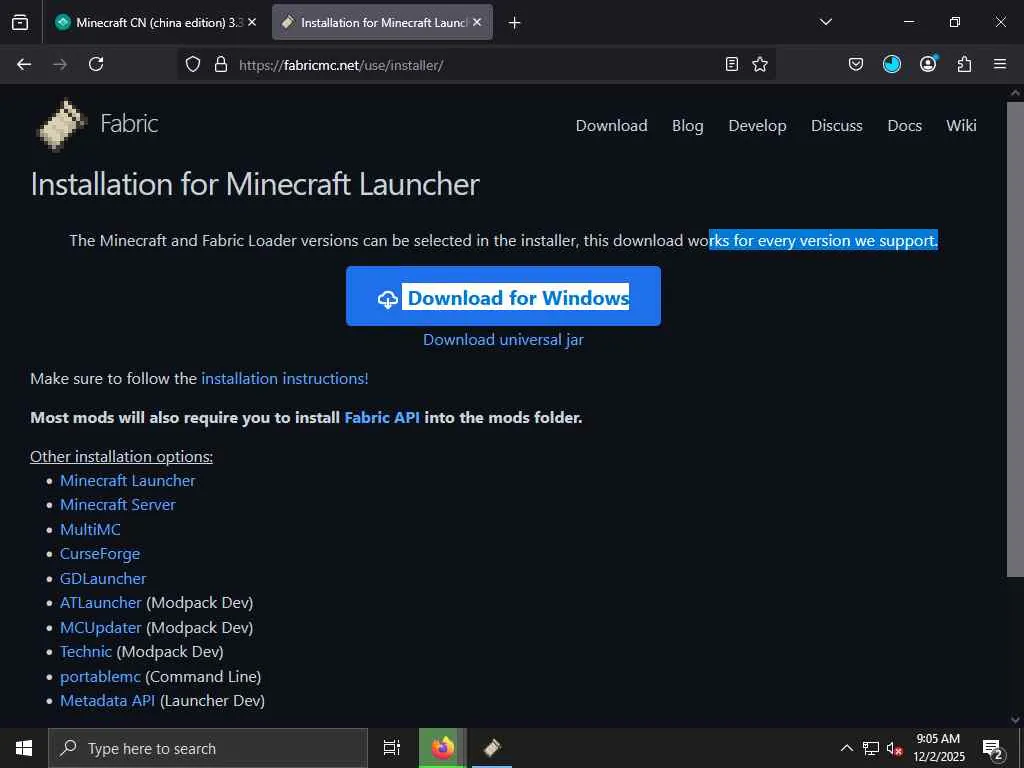Open the portablemc link
The width and height of the screenshot is (1024, 768).
[x=100, y=677]
